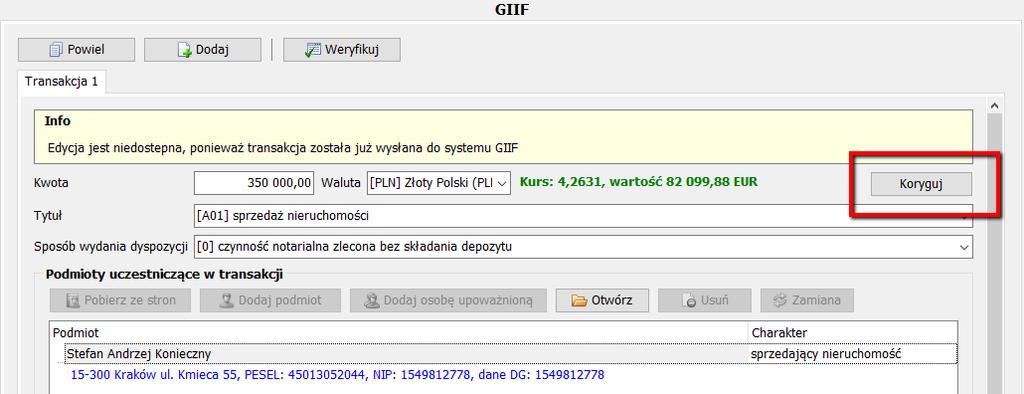The image size is (1024, 394).
Task: Open the Waluta currency dropdown
Action: tap(439, 183)
